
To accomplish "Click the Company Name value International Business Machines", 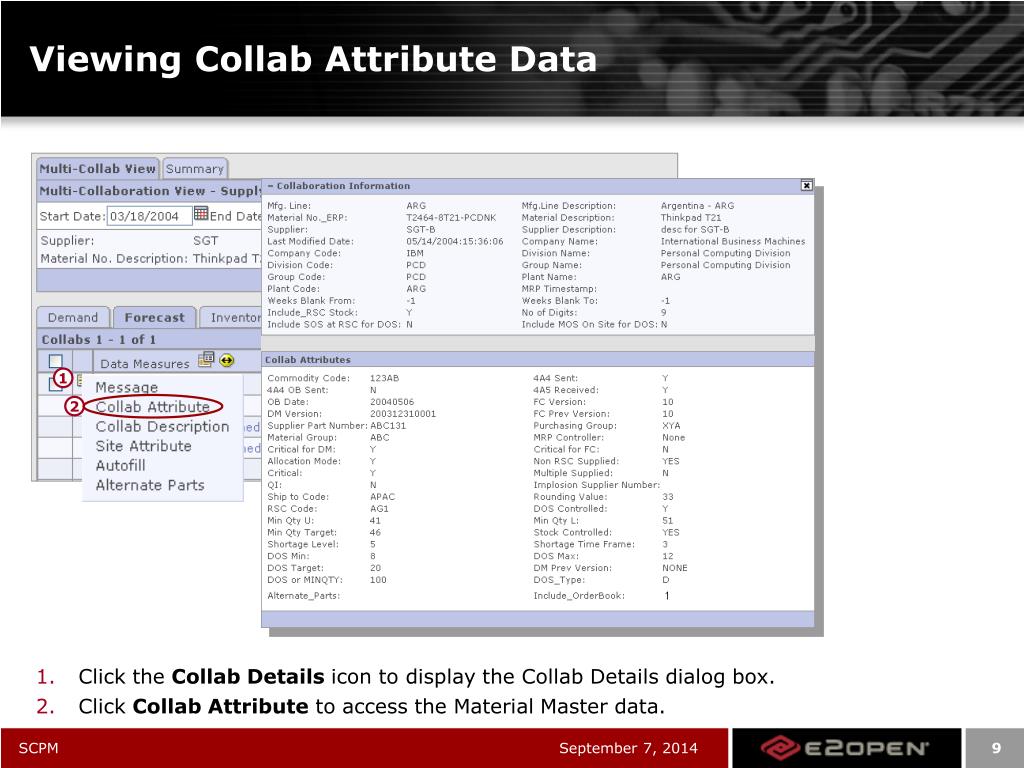I will click(x=733, y=241).
